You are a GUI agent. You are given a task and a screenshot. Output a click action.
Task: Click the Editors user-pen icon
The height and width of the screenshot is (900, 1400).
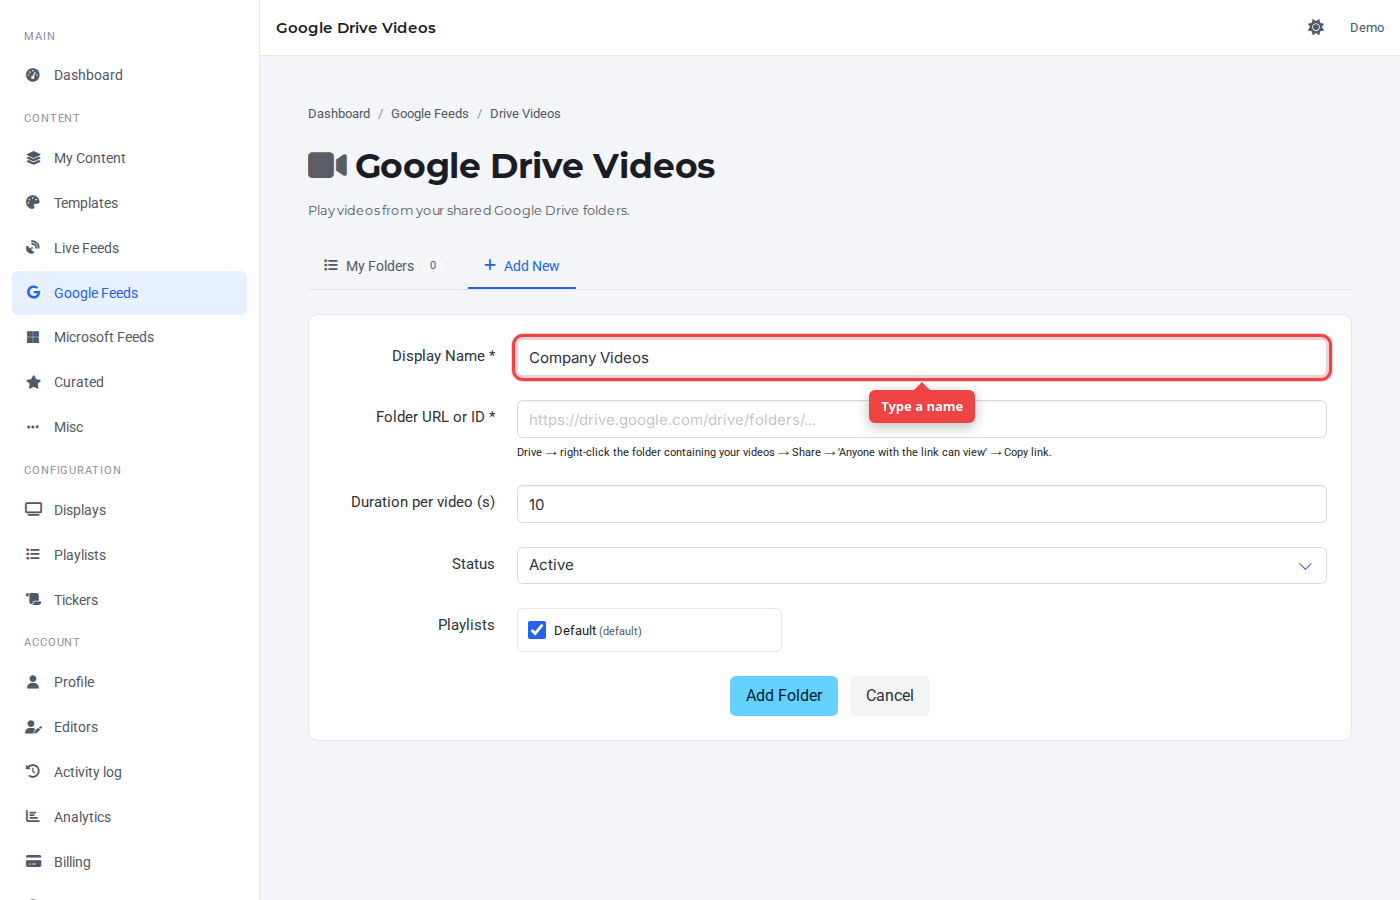click(33, 727)
